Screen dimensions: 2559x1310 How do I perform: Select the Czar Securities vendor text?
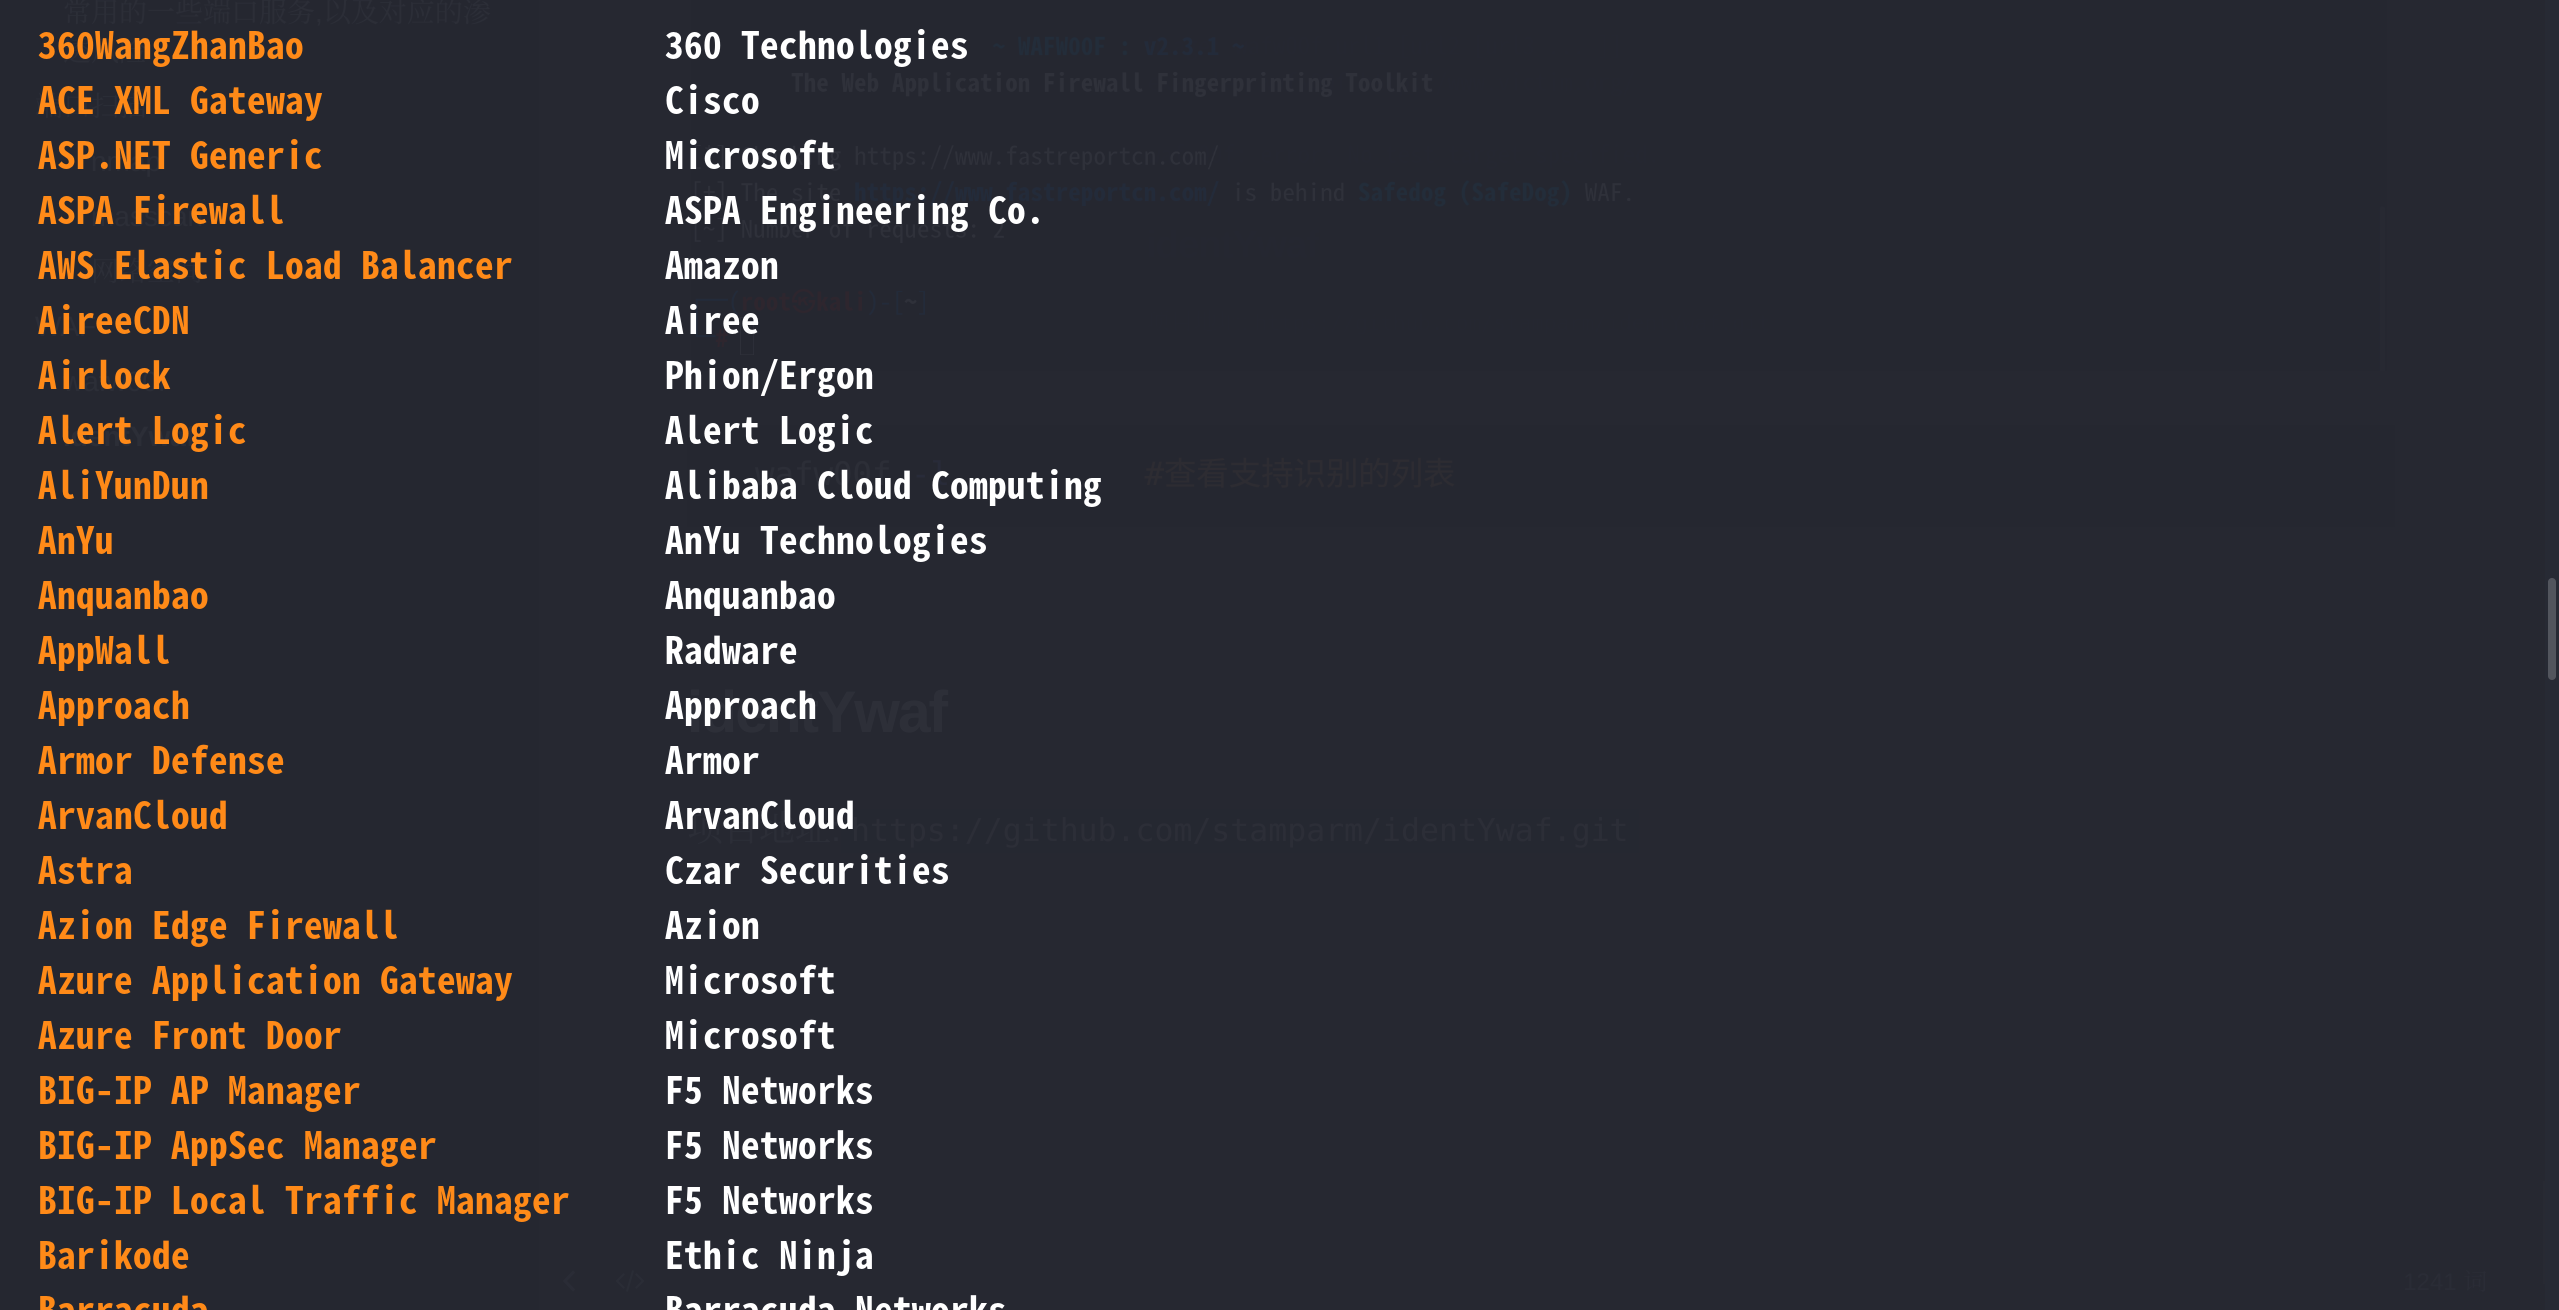[x=807, y=872]
